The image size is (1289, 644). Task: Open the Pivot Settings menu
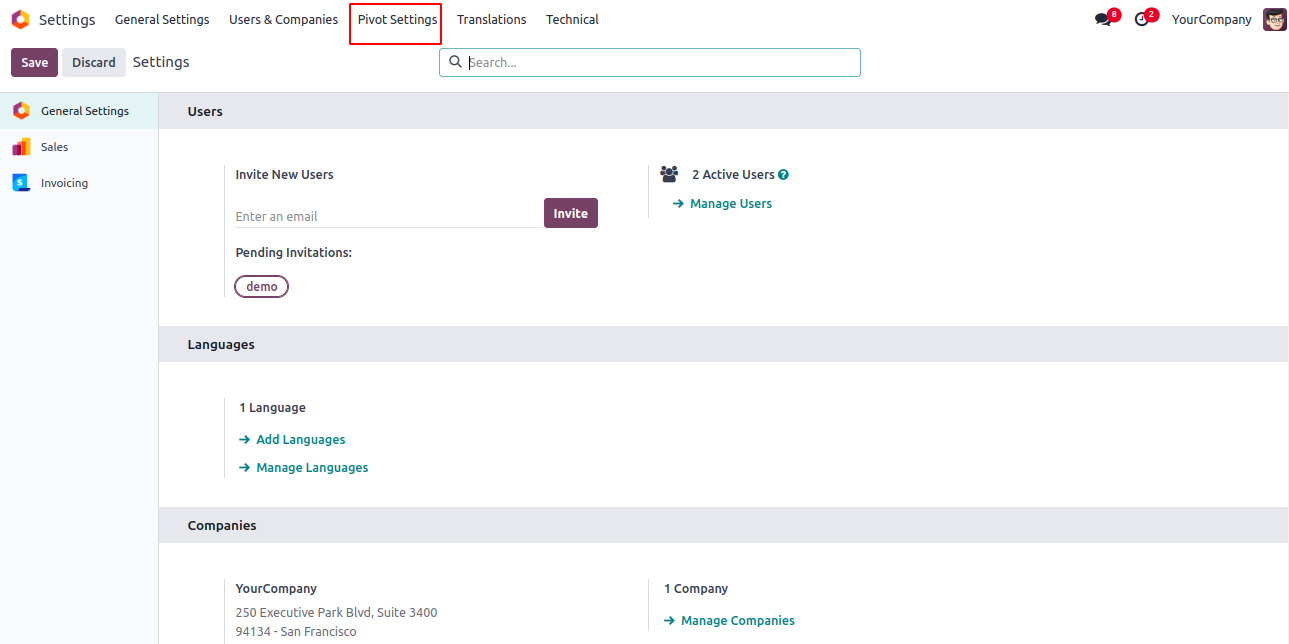397,20
